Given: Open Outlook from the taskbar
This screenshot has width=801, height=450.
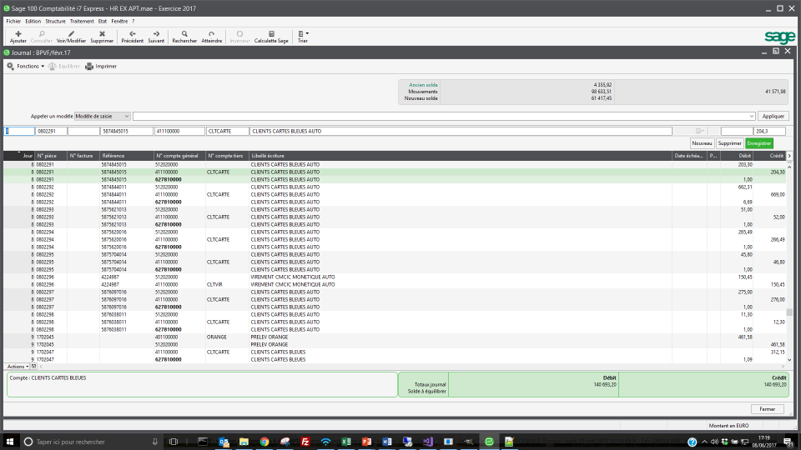Looking at the screenshot, I should tap(223, 441).
